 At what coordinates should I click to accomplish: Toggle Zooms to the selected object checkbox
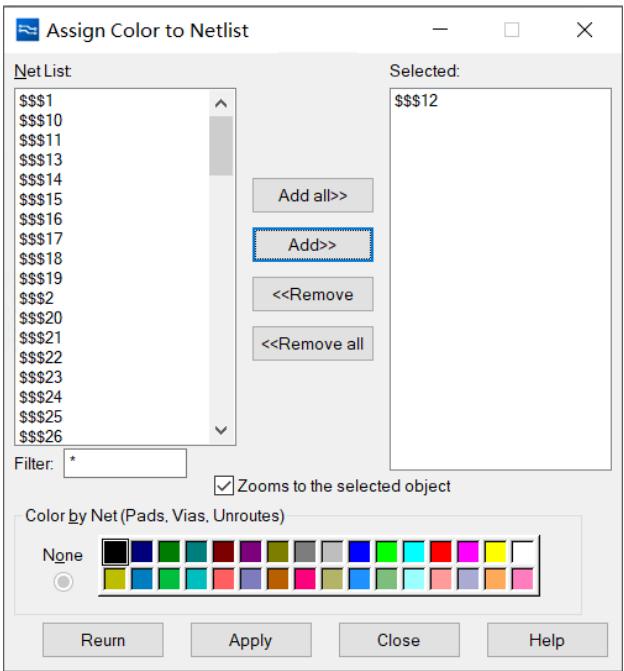[x=224, y=486]
